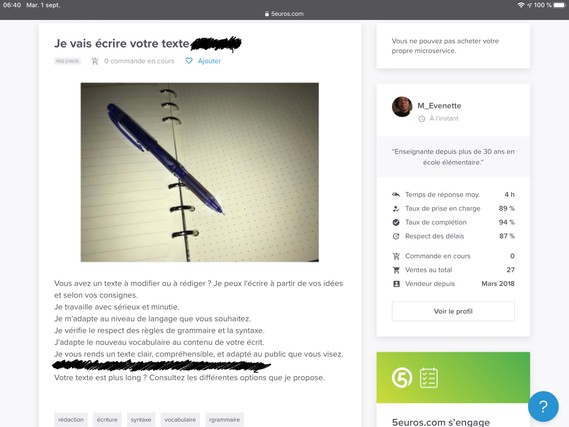This screenshot has height=427, width=569.
Task: Click the cart icon beside Ventes au total
Action: click(396, 270)
